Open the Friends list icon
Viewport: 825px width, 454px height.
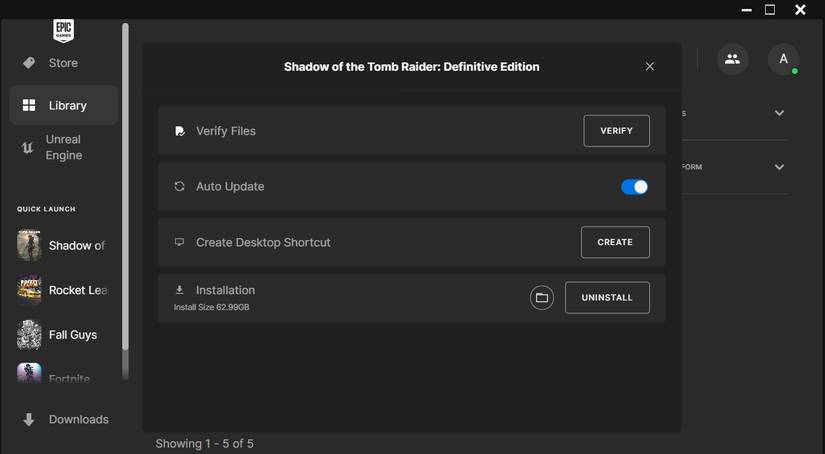click(732, 60)
